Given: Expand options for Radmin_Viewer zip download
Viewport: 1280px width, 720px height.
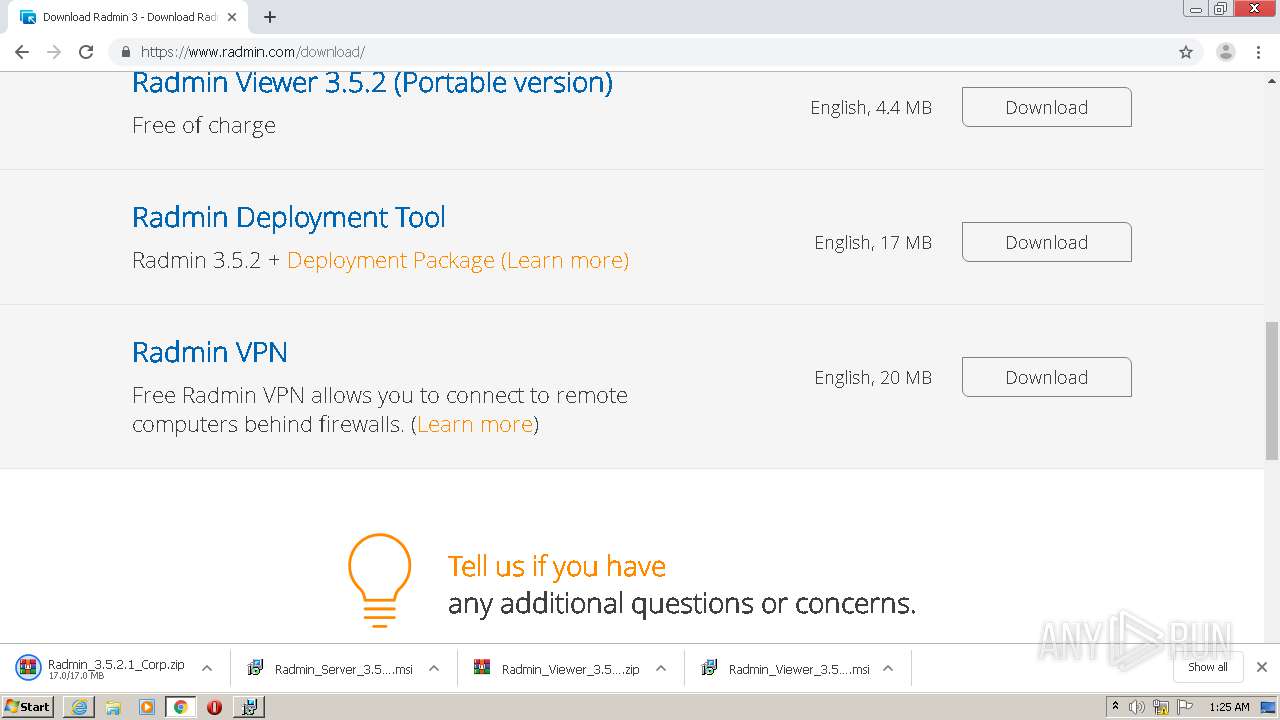Looking at the screenshot, I should [661, 668].
